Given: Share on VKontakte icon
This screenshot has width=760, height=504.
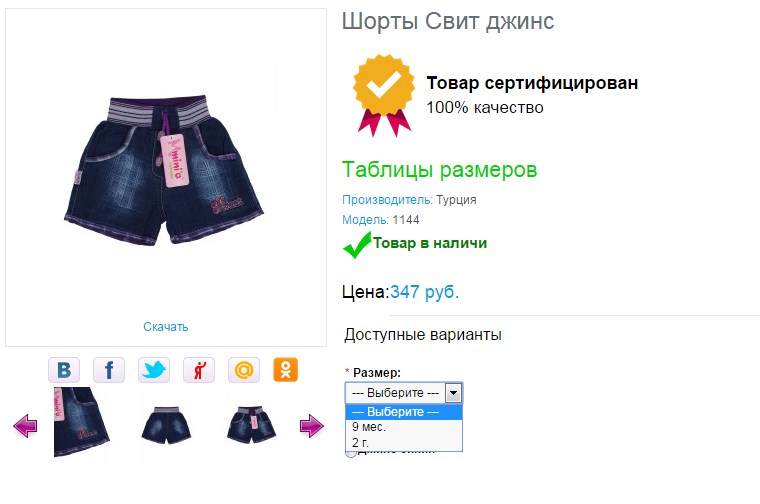Looking at the screenshot, I should [64, 370].
